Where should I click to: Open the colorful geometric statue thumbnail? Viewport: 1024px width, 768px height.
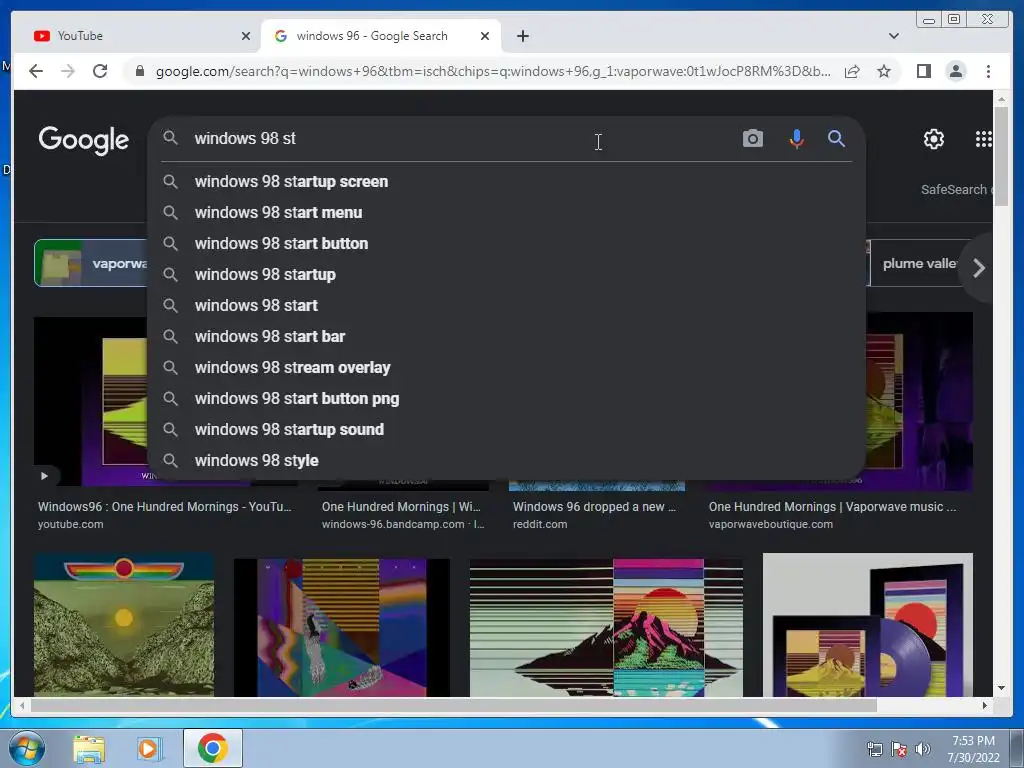(342, 627)
